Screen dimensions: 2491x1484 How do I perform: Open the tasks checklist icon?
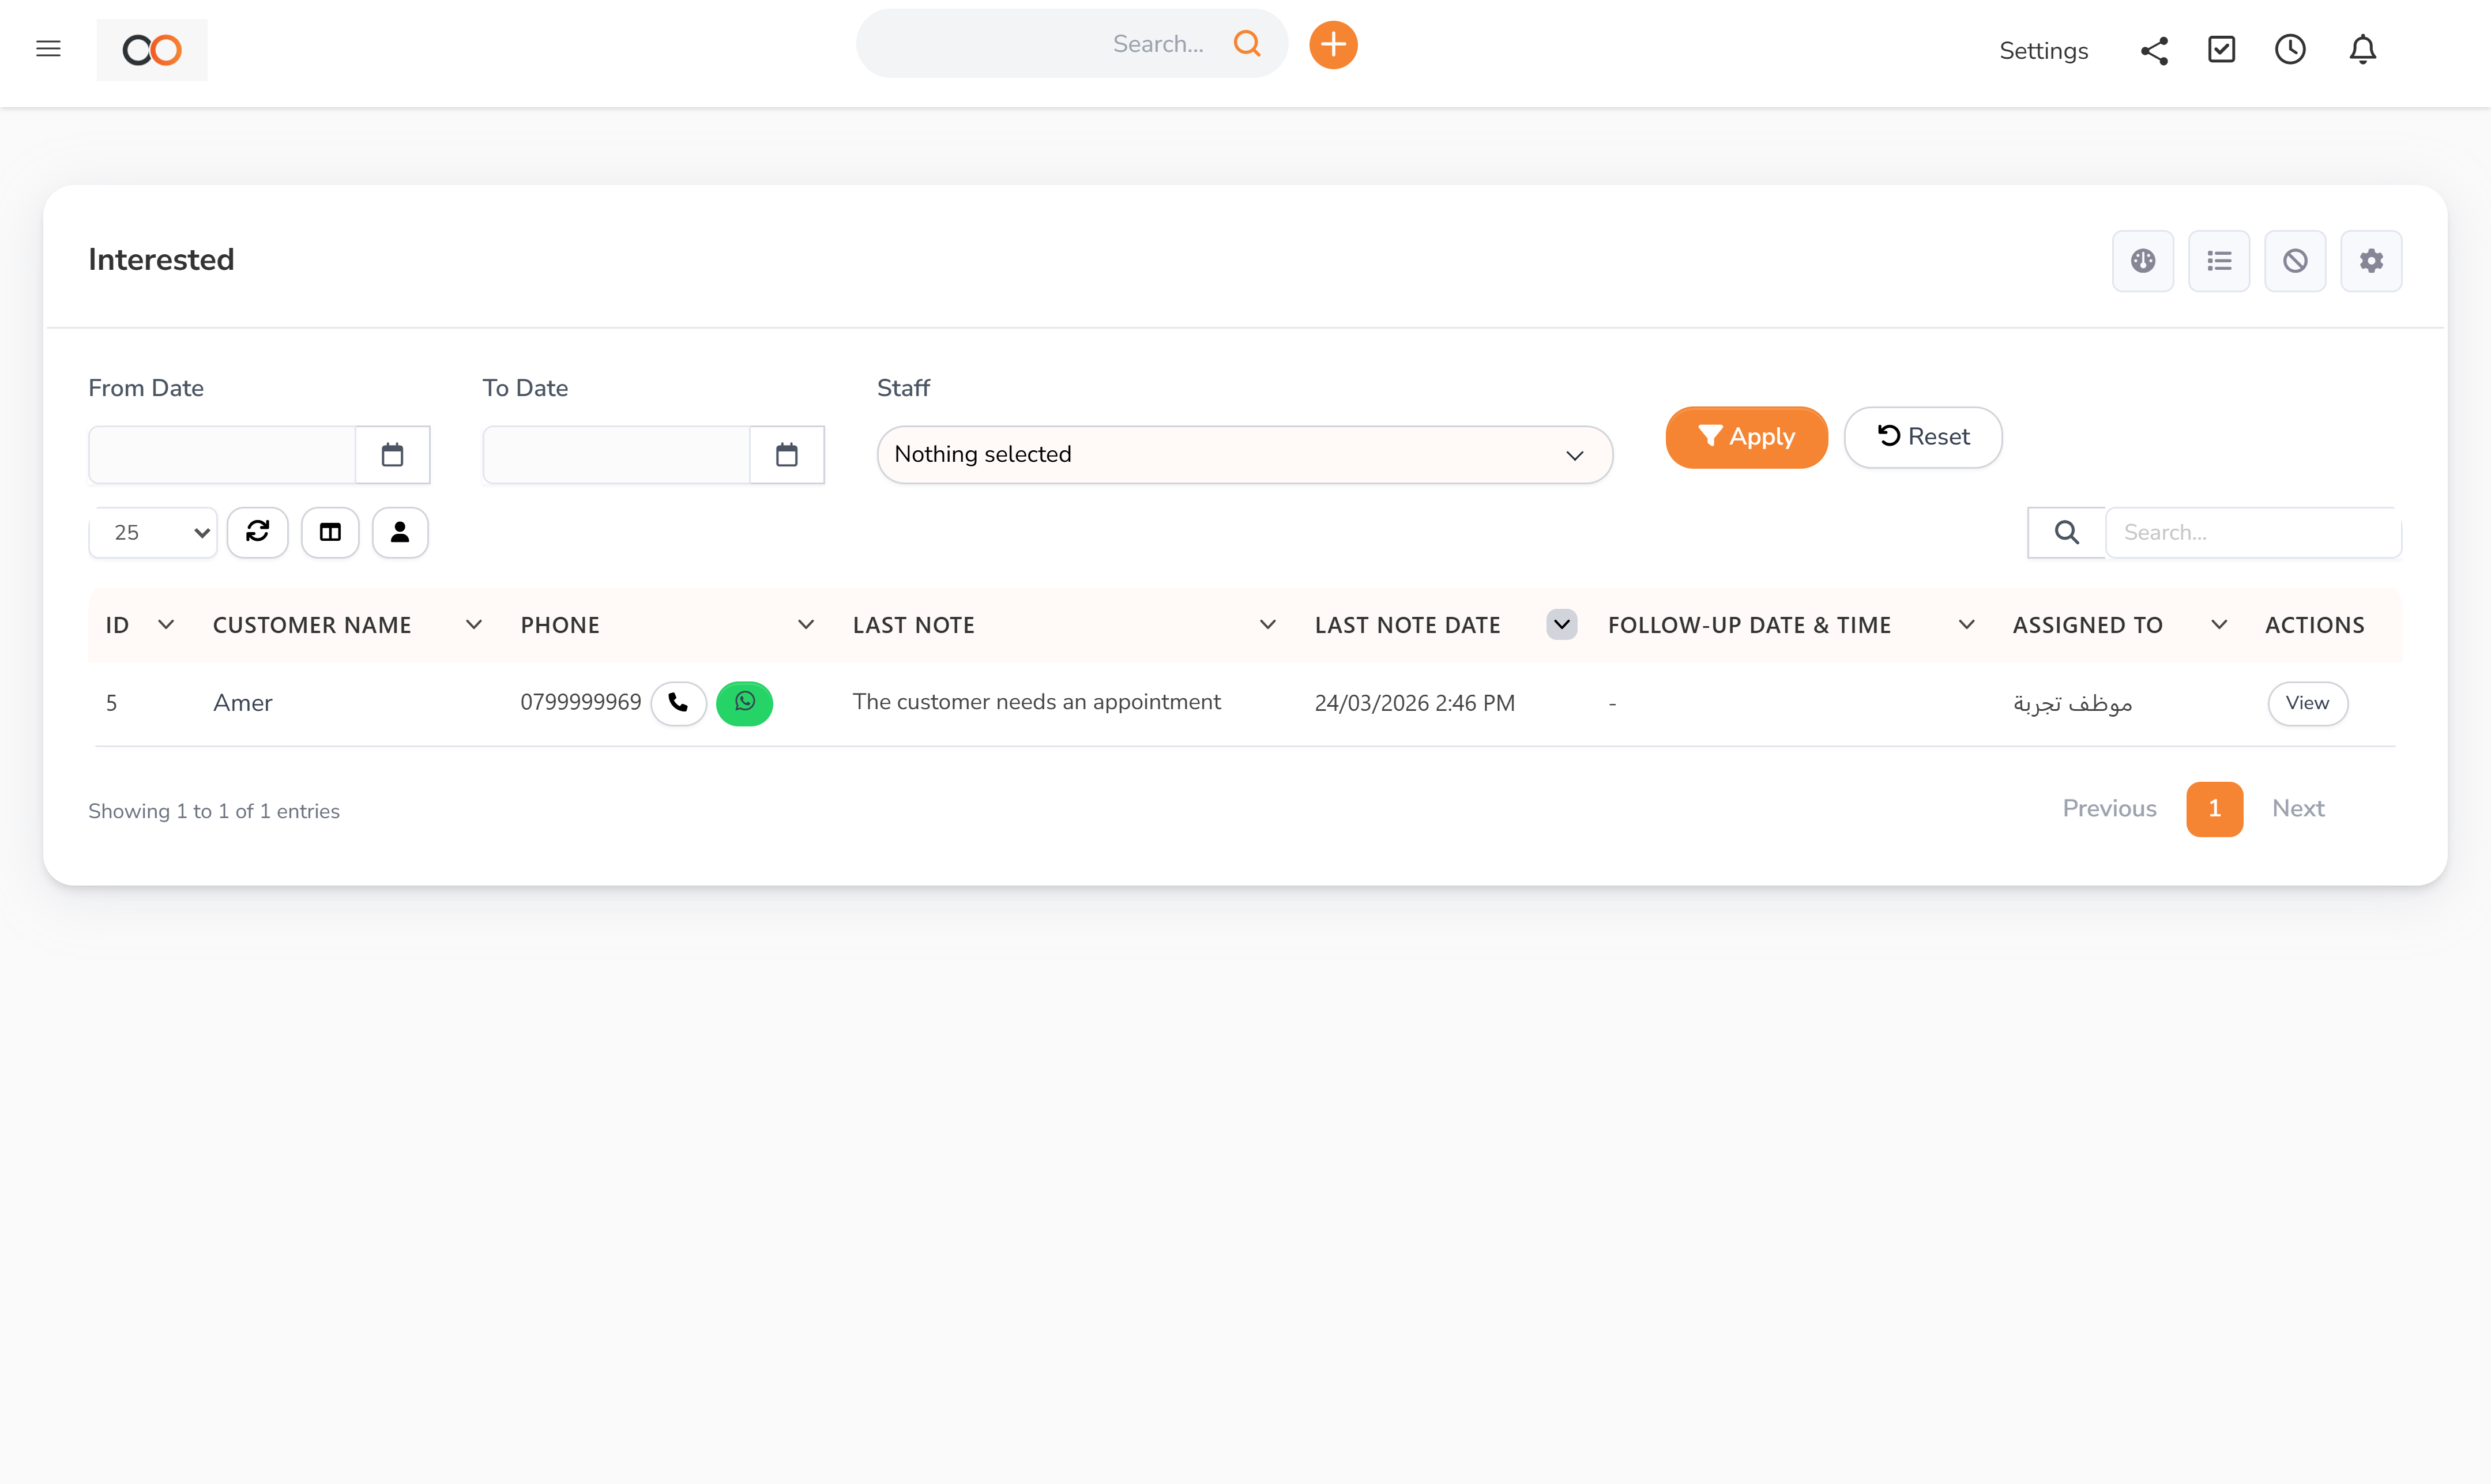tap(2221, 50)
